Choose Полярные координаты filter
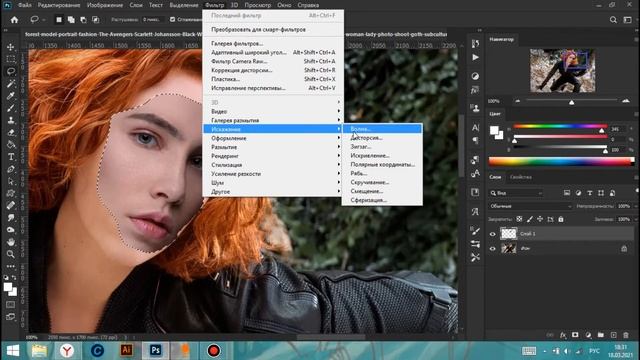 pyautogui.click(x=382, y=165)
